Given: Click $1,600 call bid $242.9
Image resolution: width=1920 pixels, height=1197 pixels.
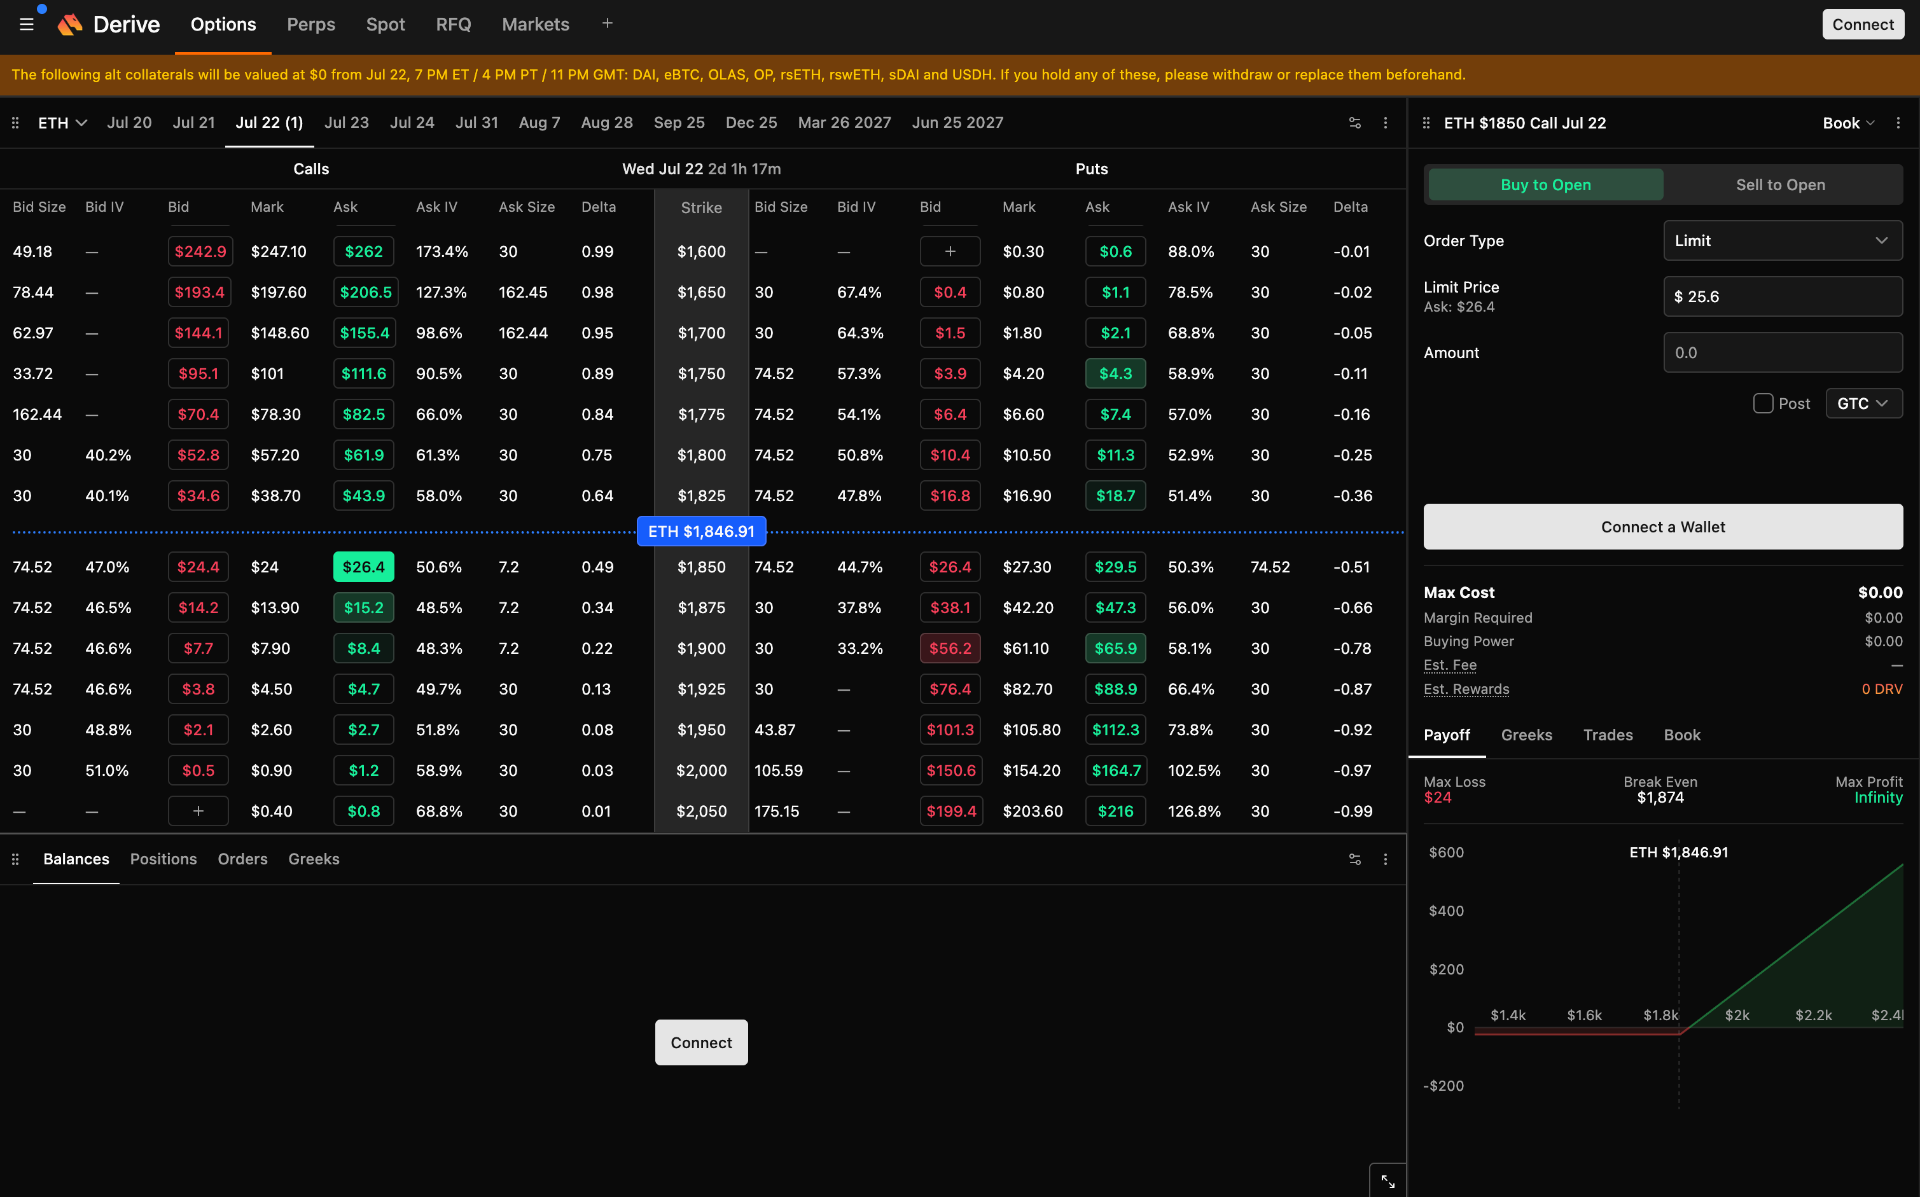Looking at the screenshot, I should (200, 252).
